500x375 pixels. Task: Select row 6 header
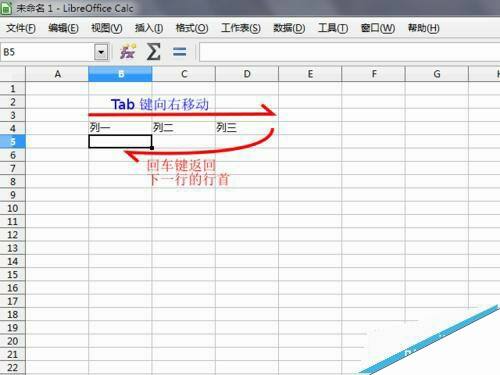(13, 155)
